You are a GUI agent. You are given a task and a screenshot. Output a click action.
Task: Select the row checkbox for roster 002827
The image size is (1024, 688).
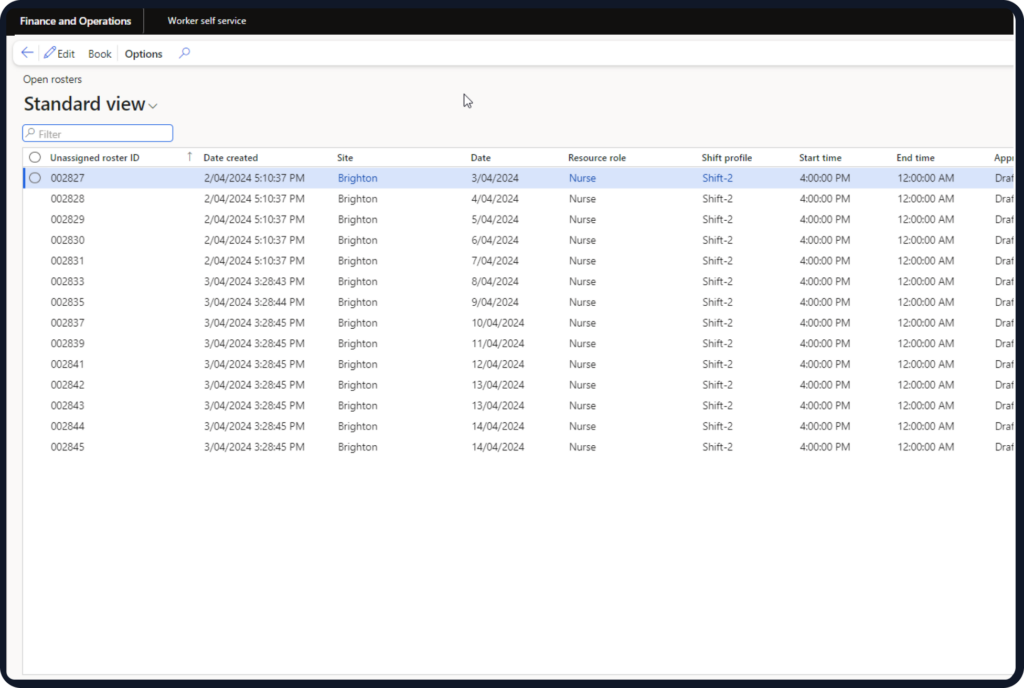point(35,178)
